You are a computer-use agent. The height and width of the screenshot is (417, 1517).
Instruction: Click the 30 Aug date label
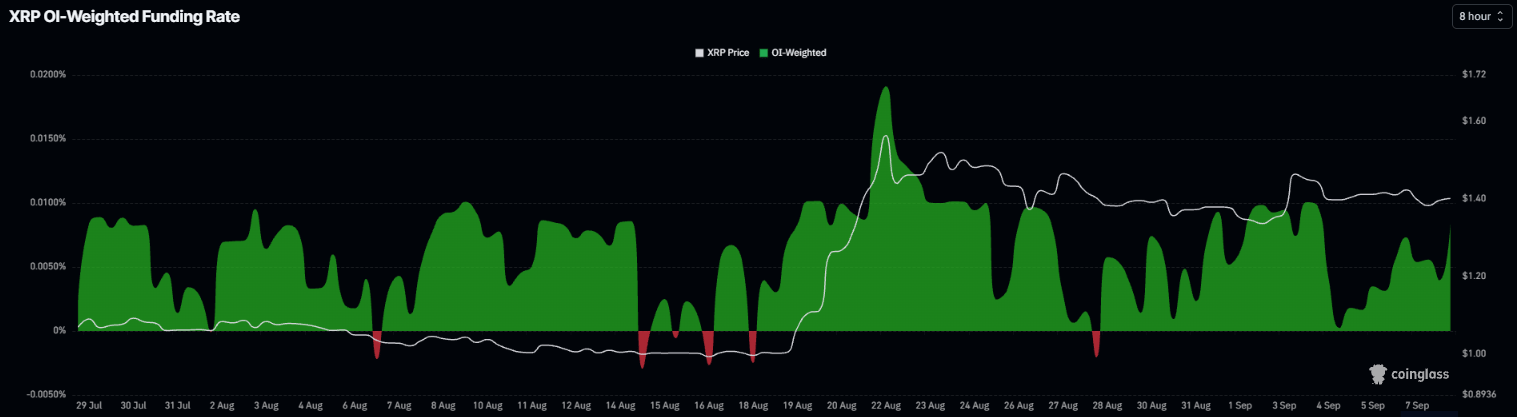[1151, 407]
